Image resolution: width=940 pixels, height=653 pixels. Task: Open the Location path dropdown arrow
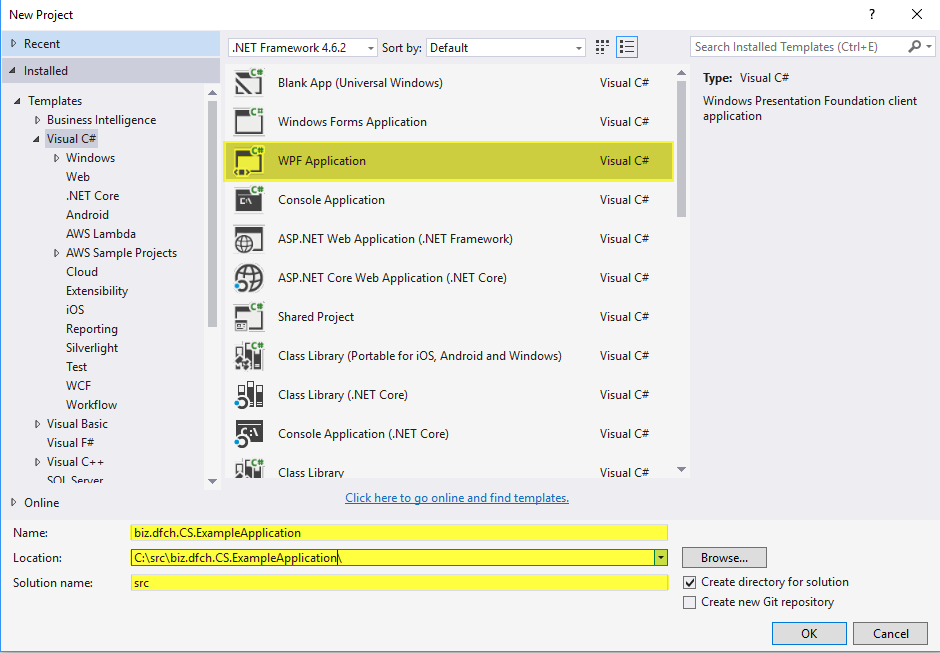tap(660, 558)
